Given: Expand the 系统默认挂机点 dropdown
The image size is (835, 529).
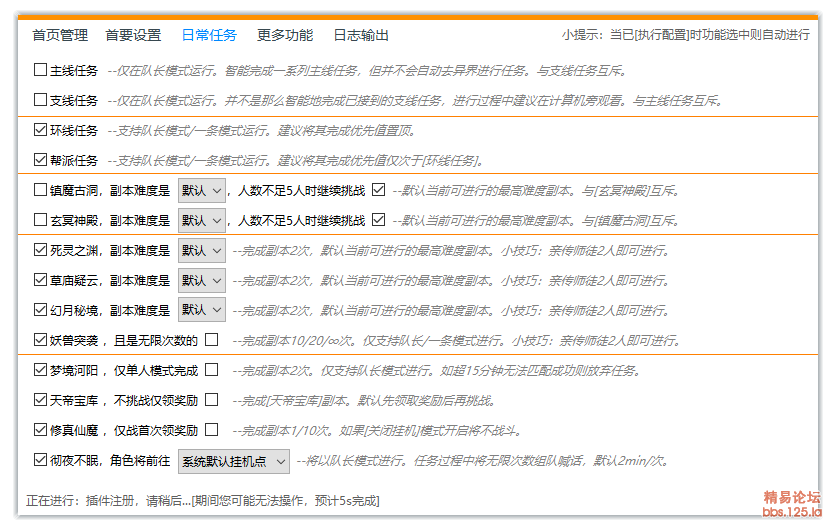Looking at the screenshot, I should [234, 461].
